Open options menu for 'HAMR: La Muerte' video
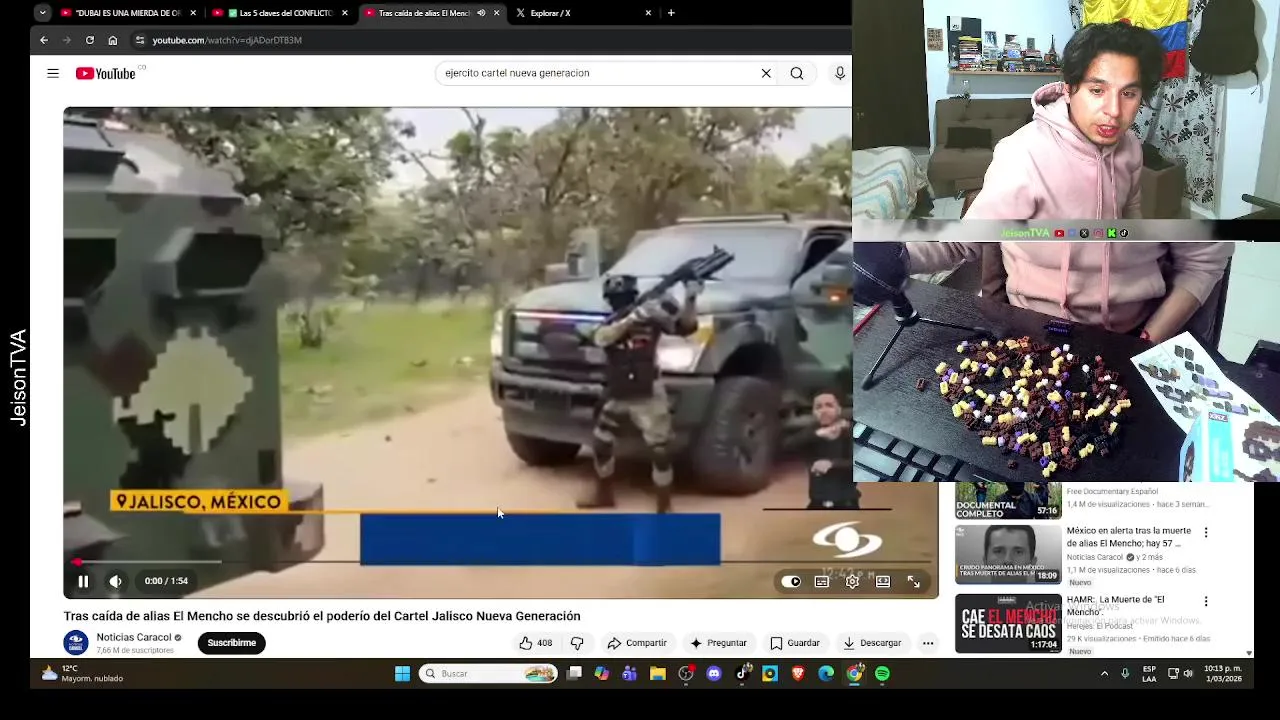1280x720 pixels. [1206, 601]
